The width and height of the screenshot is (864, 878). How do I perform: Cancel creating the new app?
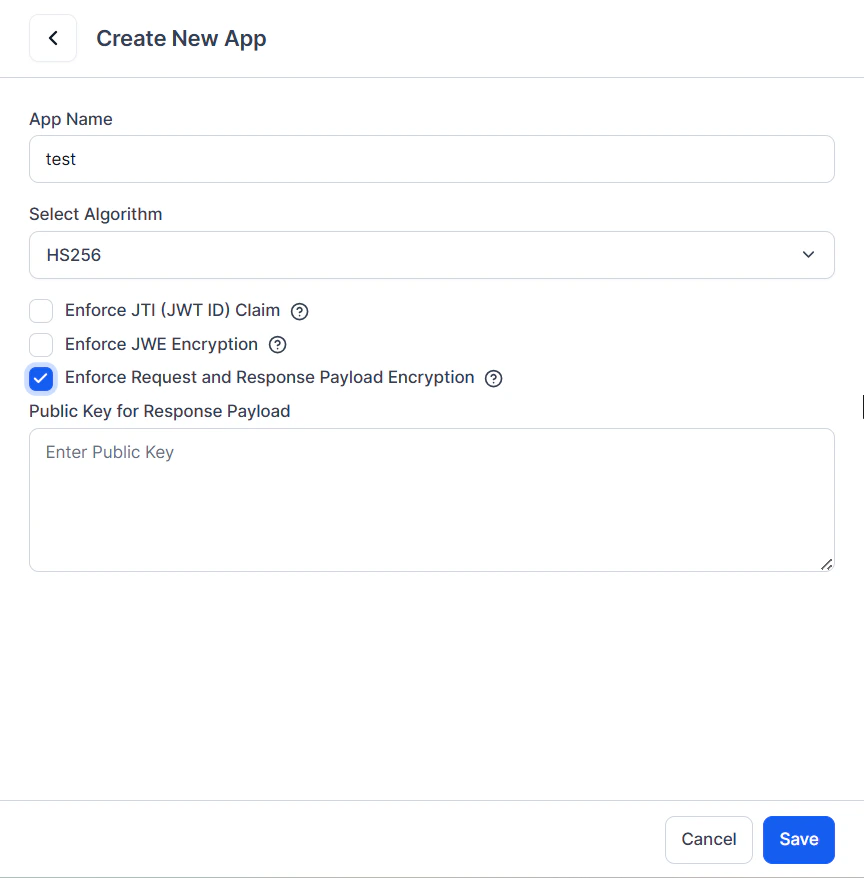[708, 839]
